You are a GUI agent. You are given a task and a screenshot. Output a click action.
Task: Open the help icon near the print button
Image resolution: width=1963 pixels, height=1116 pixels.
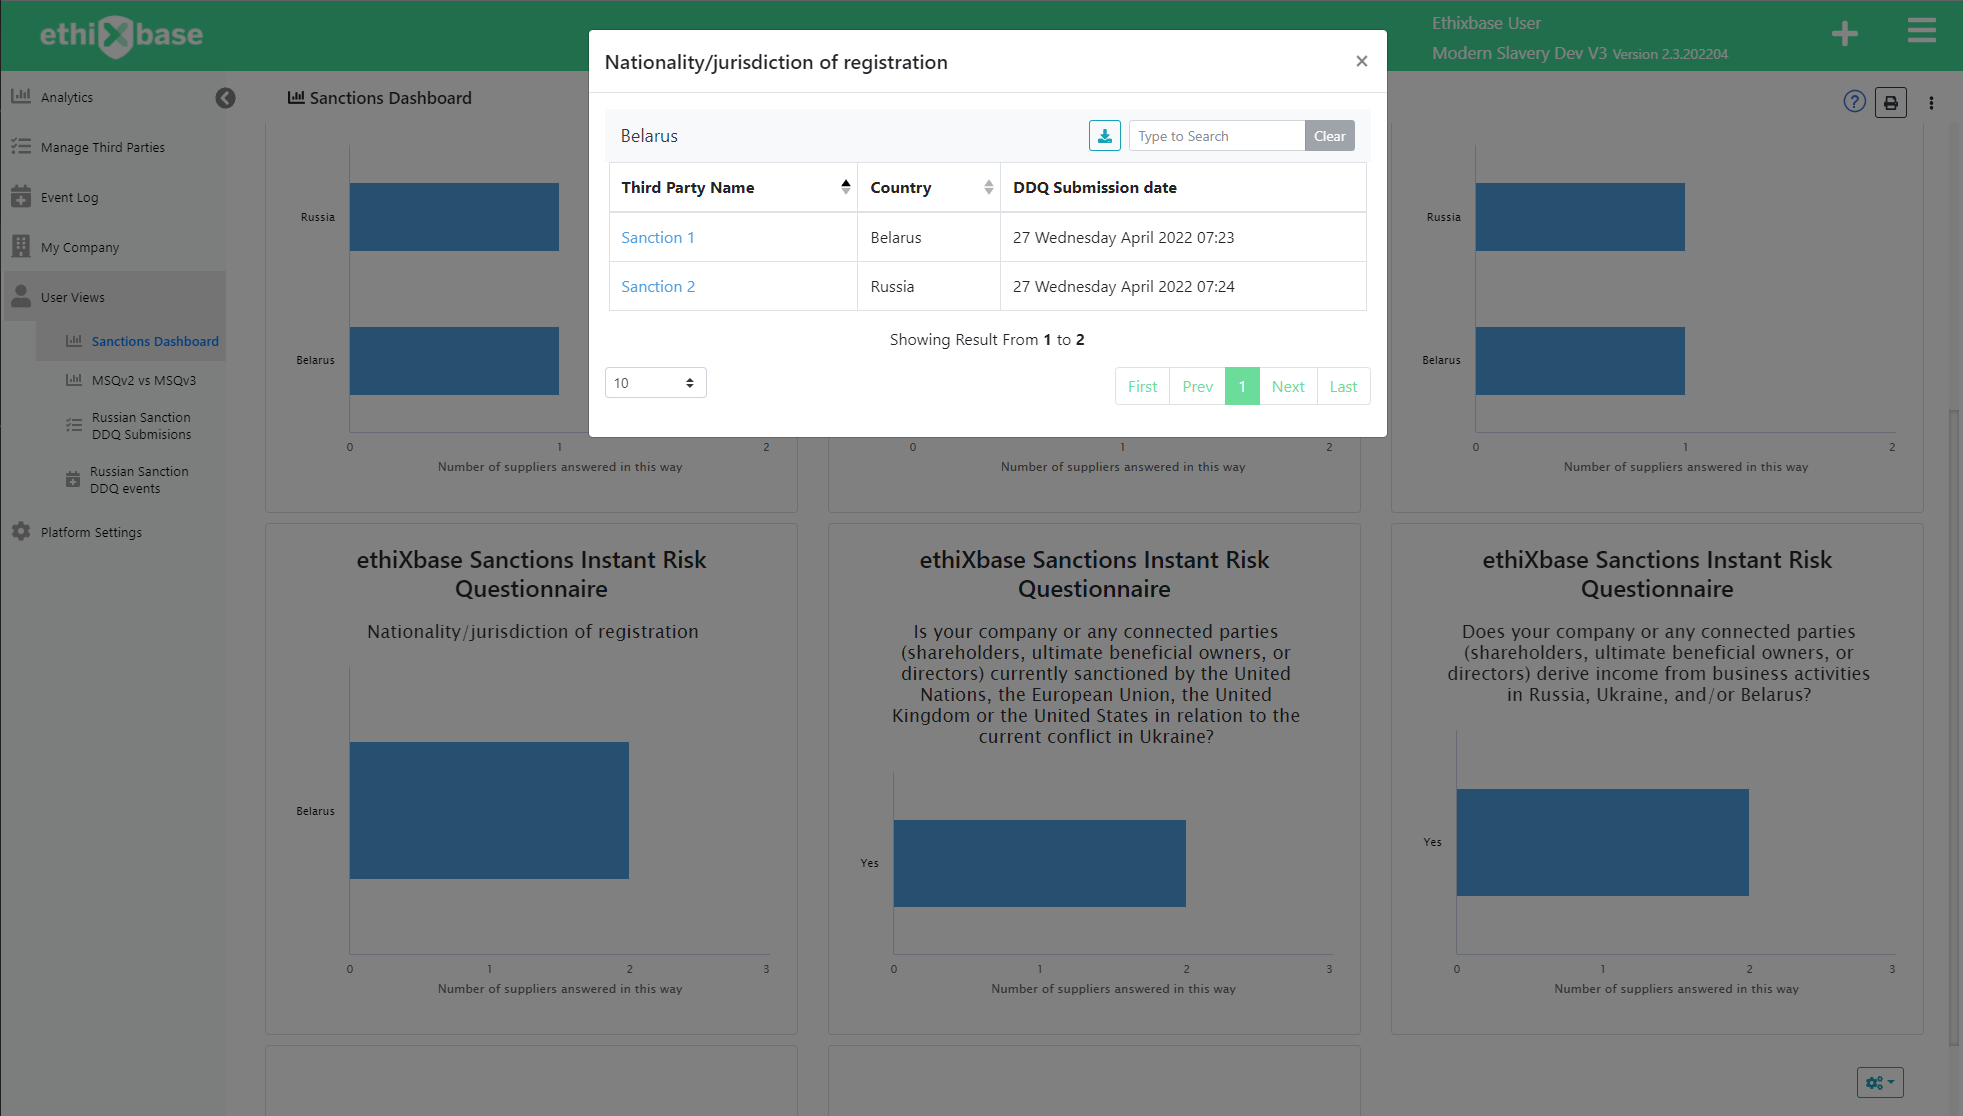(1854, 101)
